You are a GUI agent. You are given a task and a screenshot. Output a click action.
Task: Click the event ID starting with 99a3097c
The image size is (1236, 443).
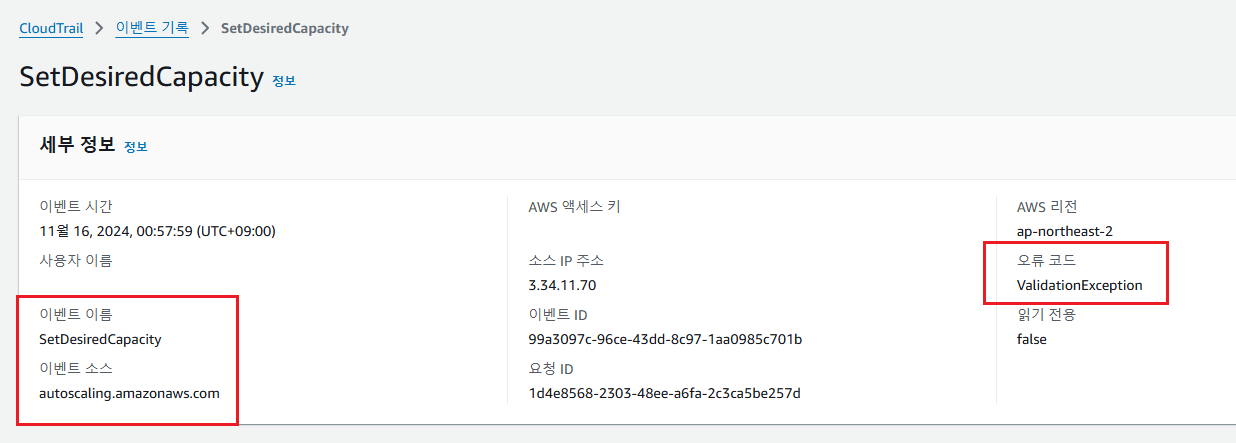coord(665,339)
